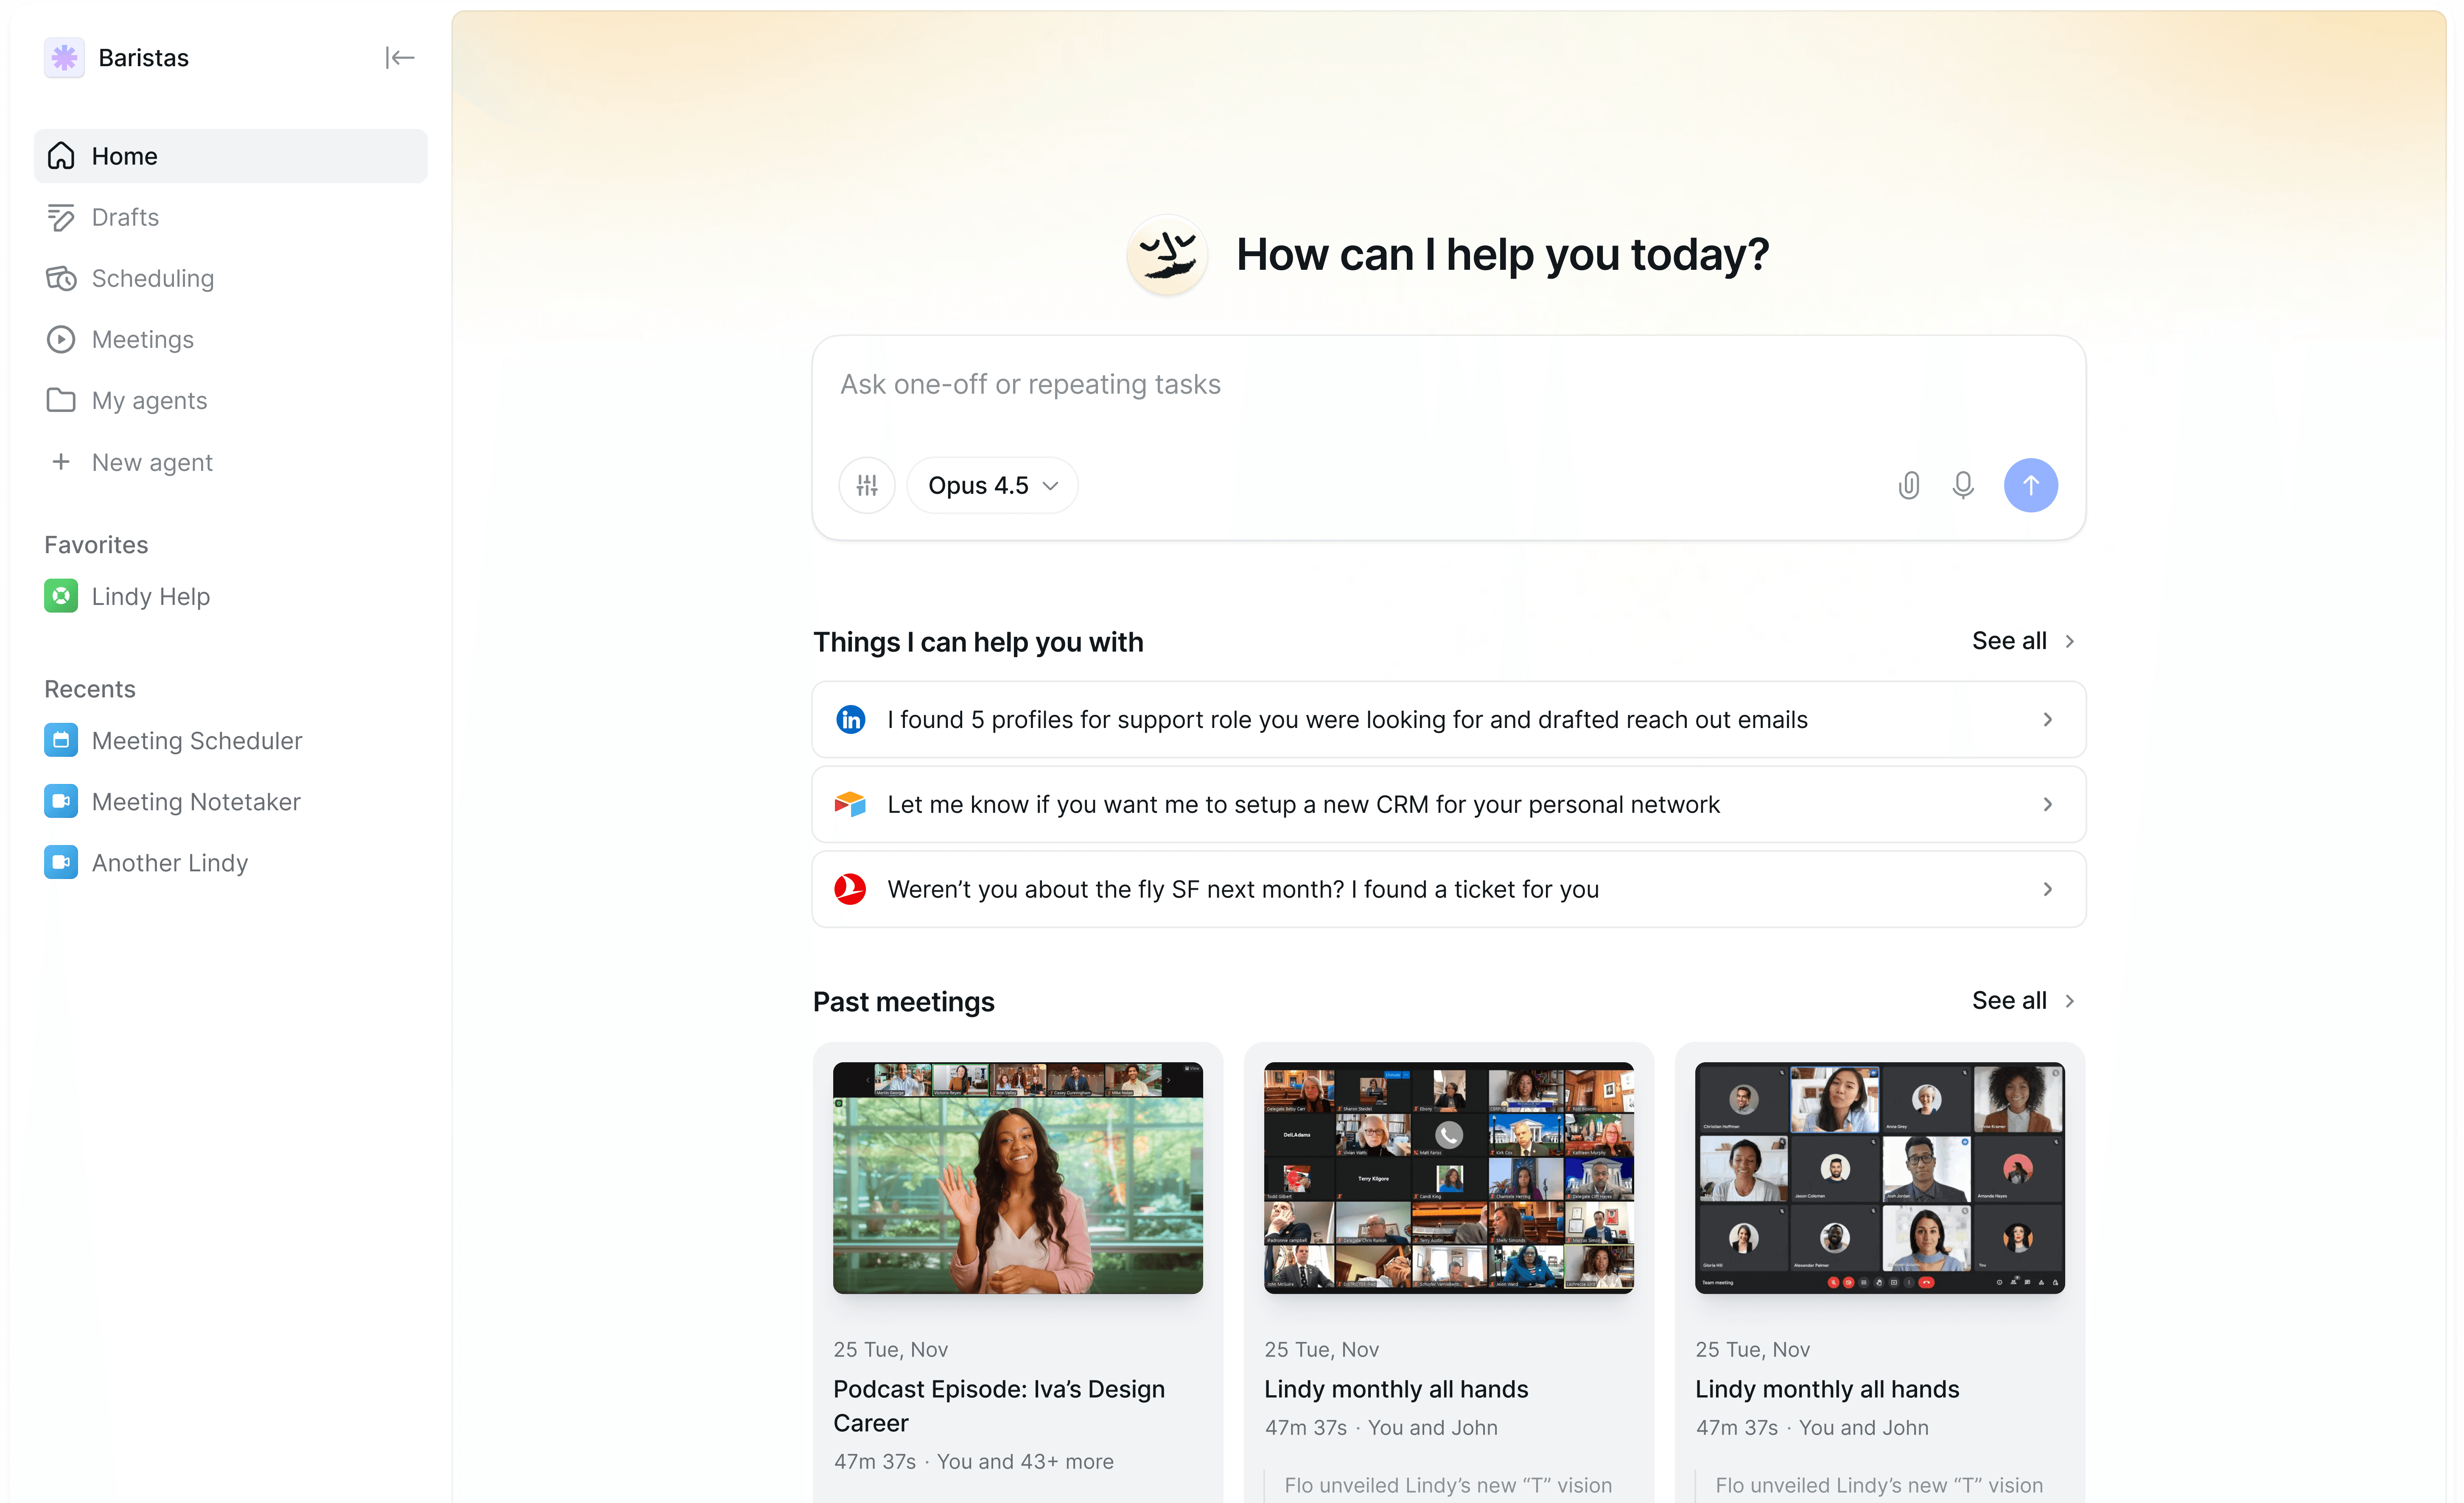Go to Drafts in sidebar
Screen dimensions: 2464x1503
click(x=125, y=217)
